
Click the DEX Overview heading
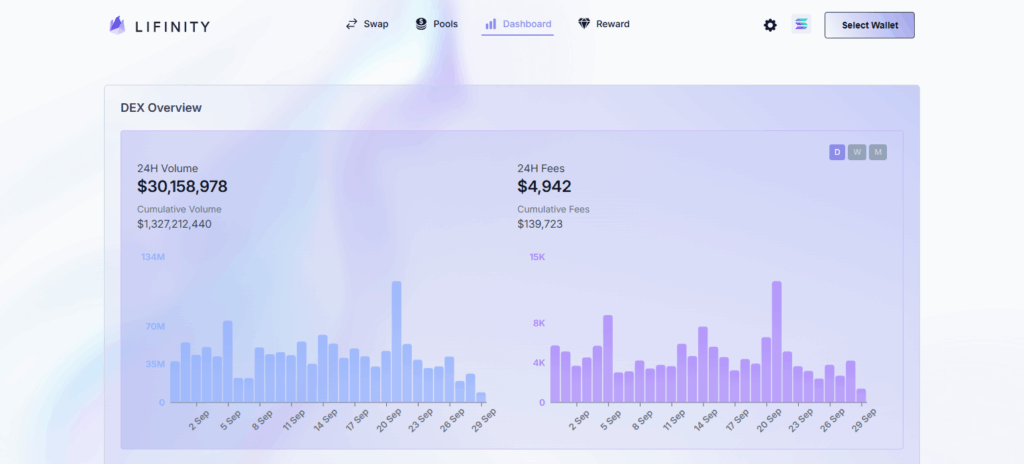161,108
